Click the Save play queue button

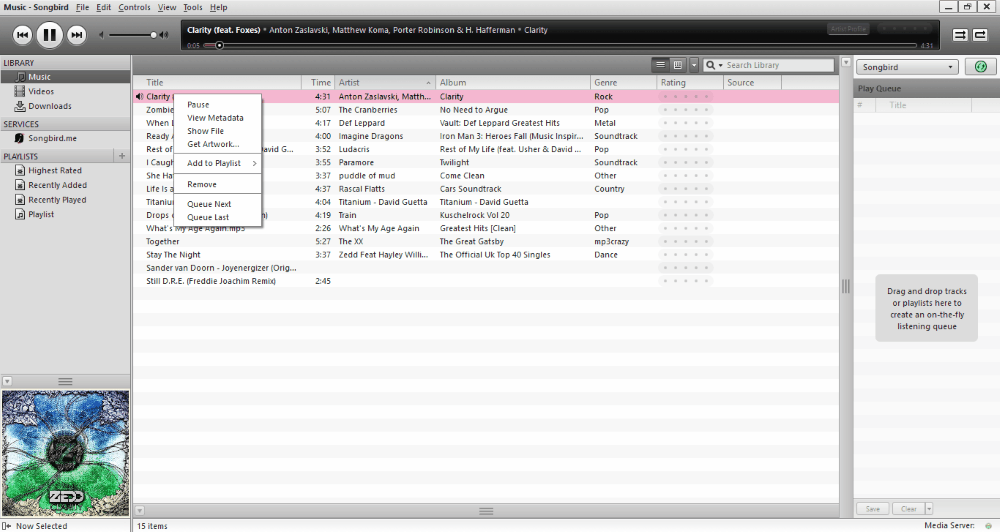pos(872,508)
